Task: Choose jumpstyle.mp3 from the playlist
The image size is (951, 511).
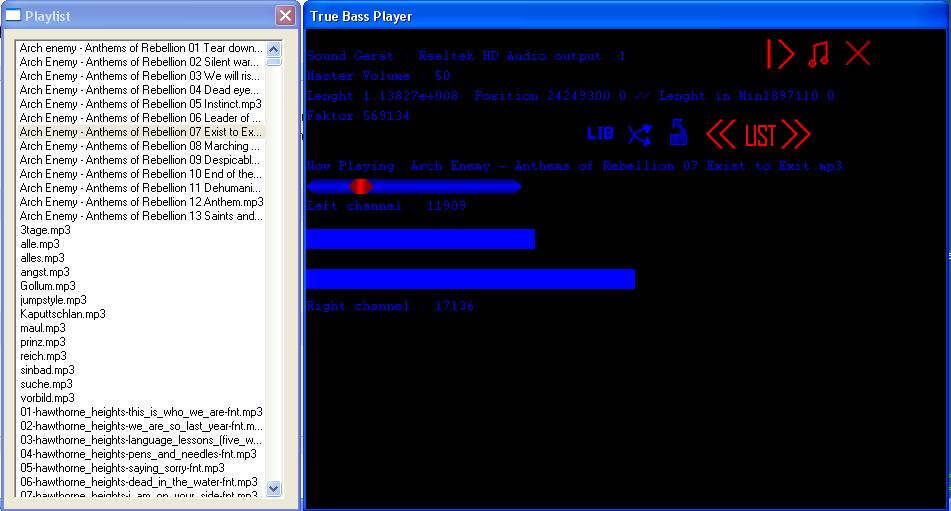Action: (53, 300)
